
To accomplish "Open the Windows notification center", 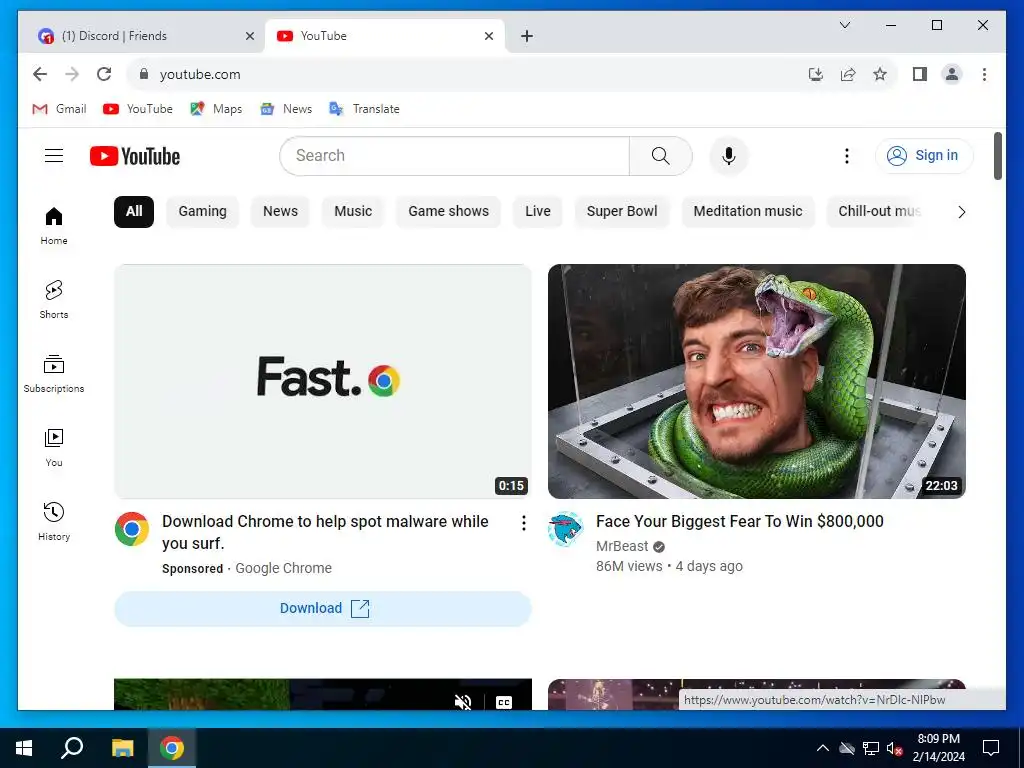I will (991, 748).
